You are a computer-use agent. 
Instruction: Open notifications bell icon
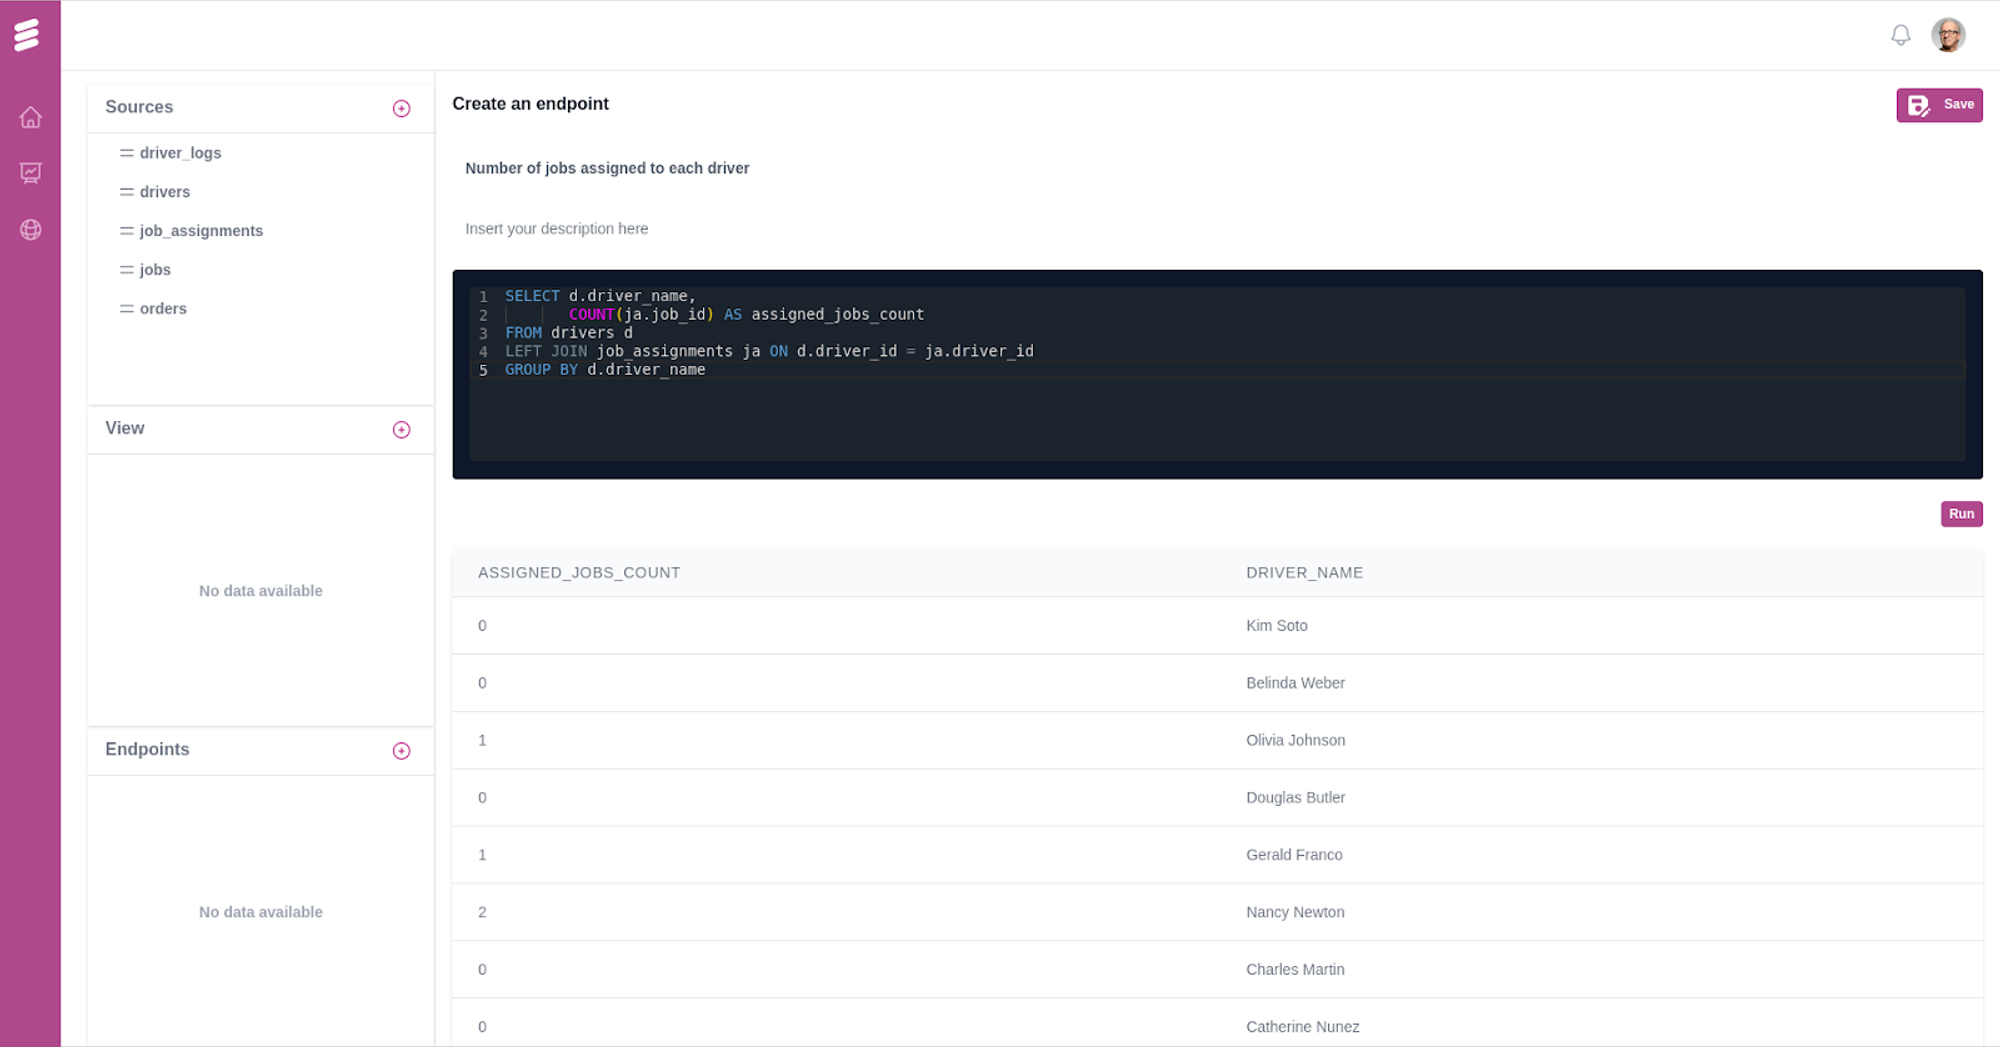1900,34
